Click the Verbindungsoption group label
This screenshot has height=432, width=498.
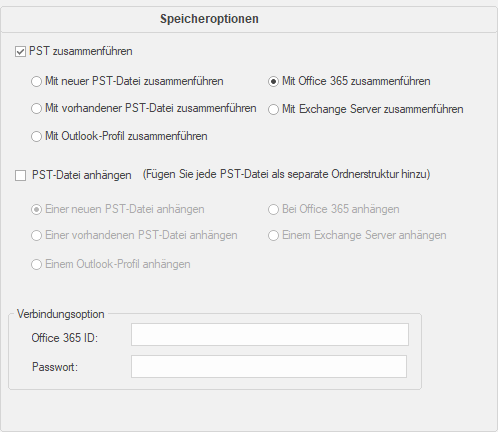(x=61, y=314)
